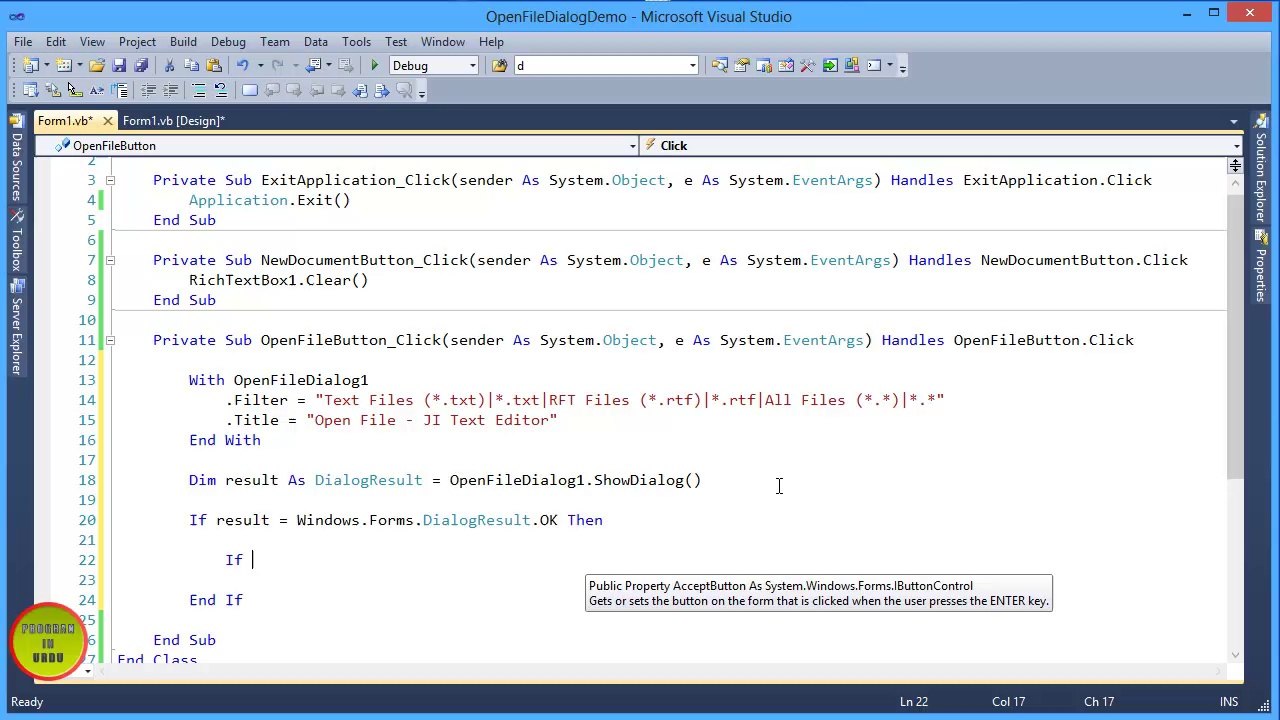This screenshot has width=1280, height=720.
Task: Click the DialogResult.OK text on line 20
Action: [490, 520]
